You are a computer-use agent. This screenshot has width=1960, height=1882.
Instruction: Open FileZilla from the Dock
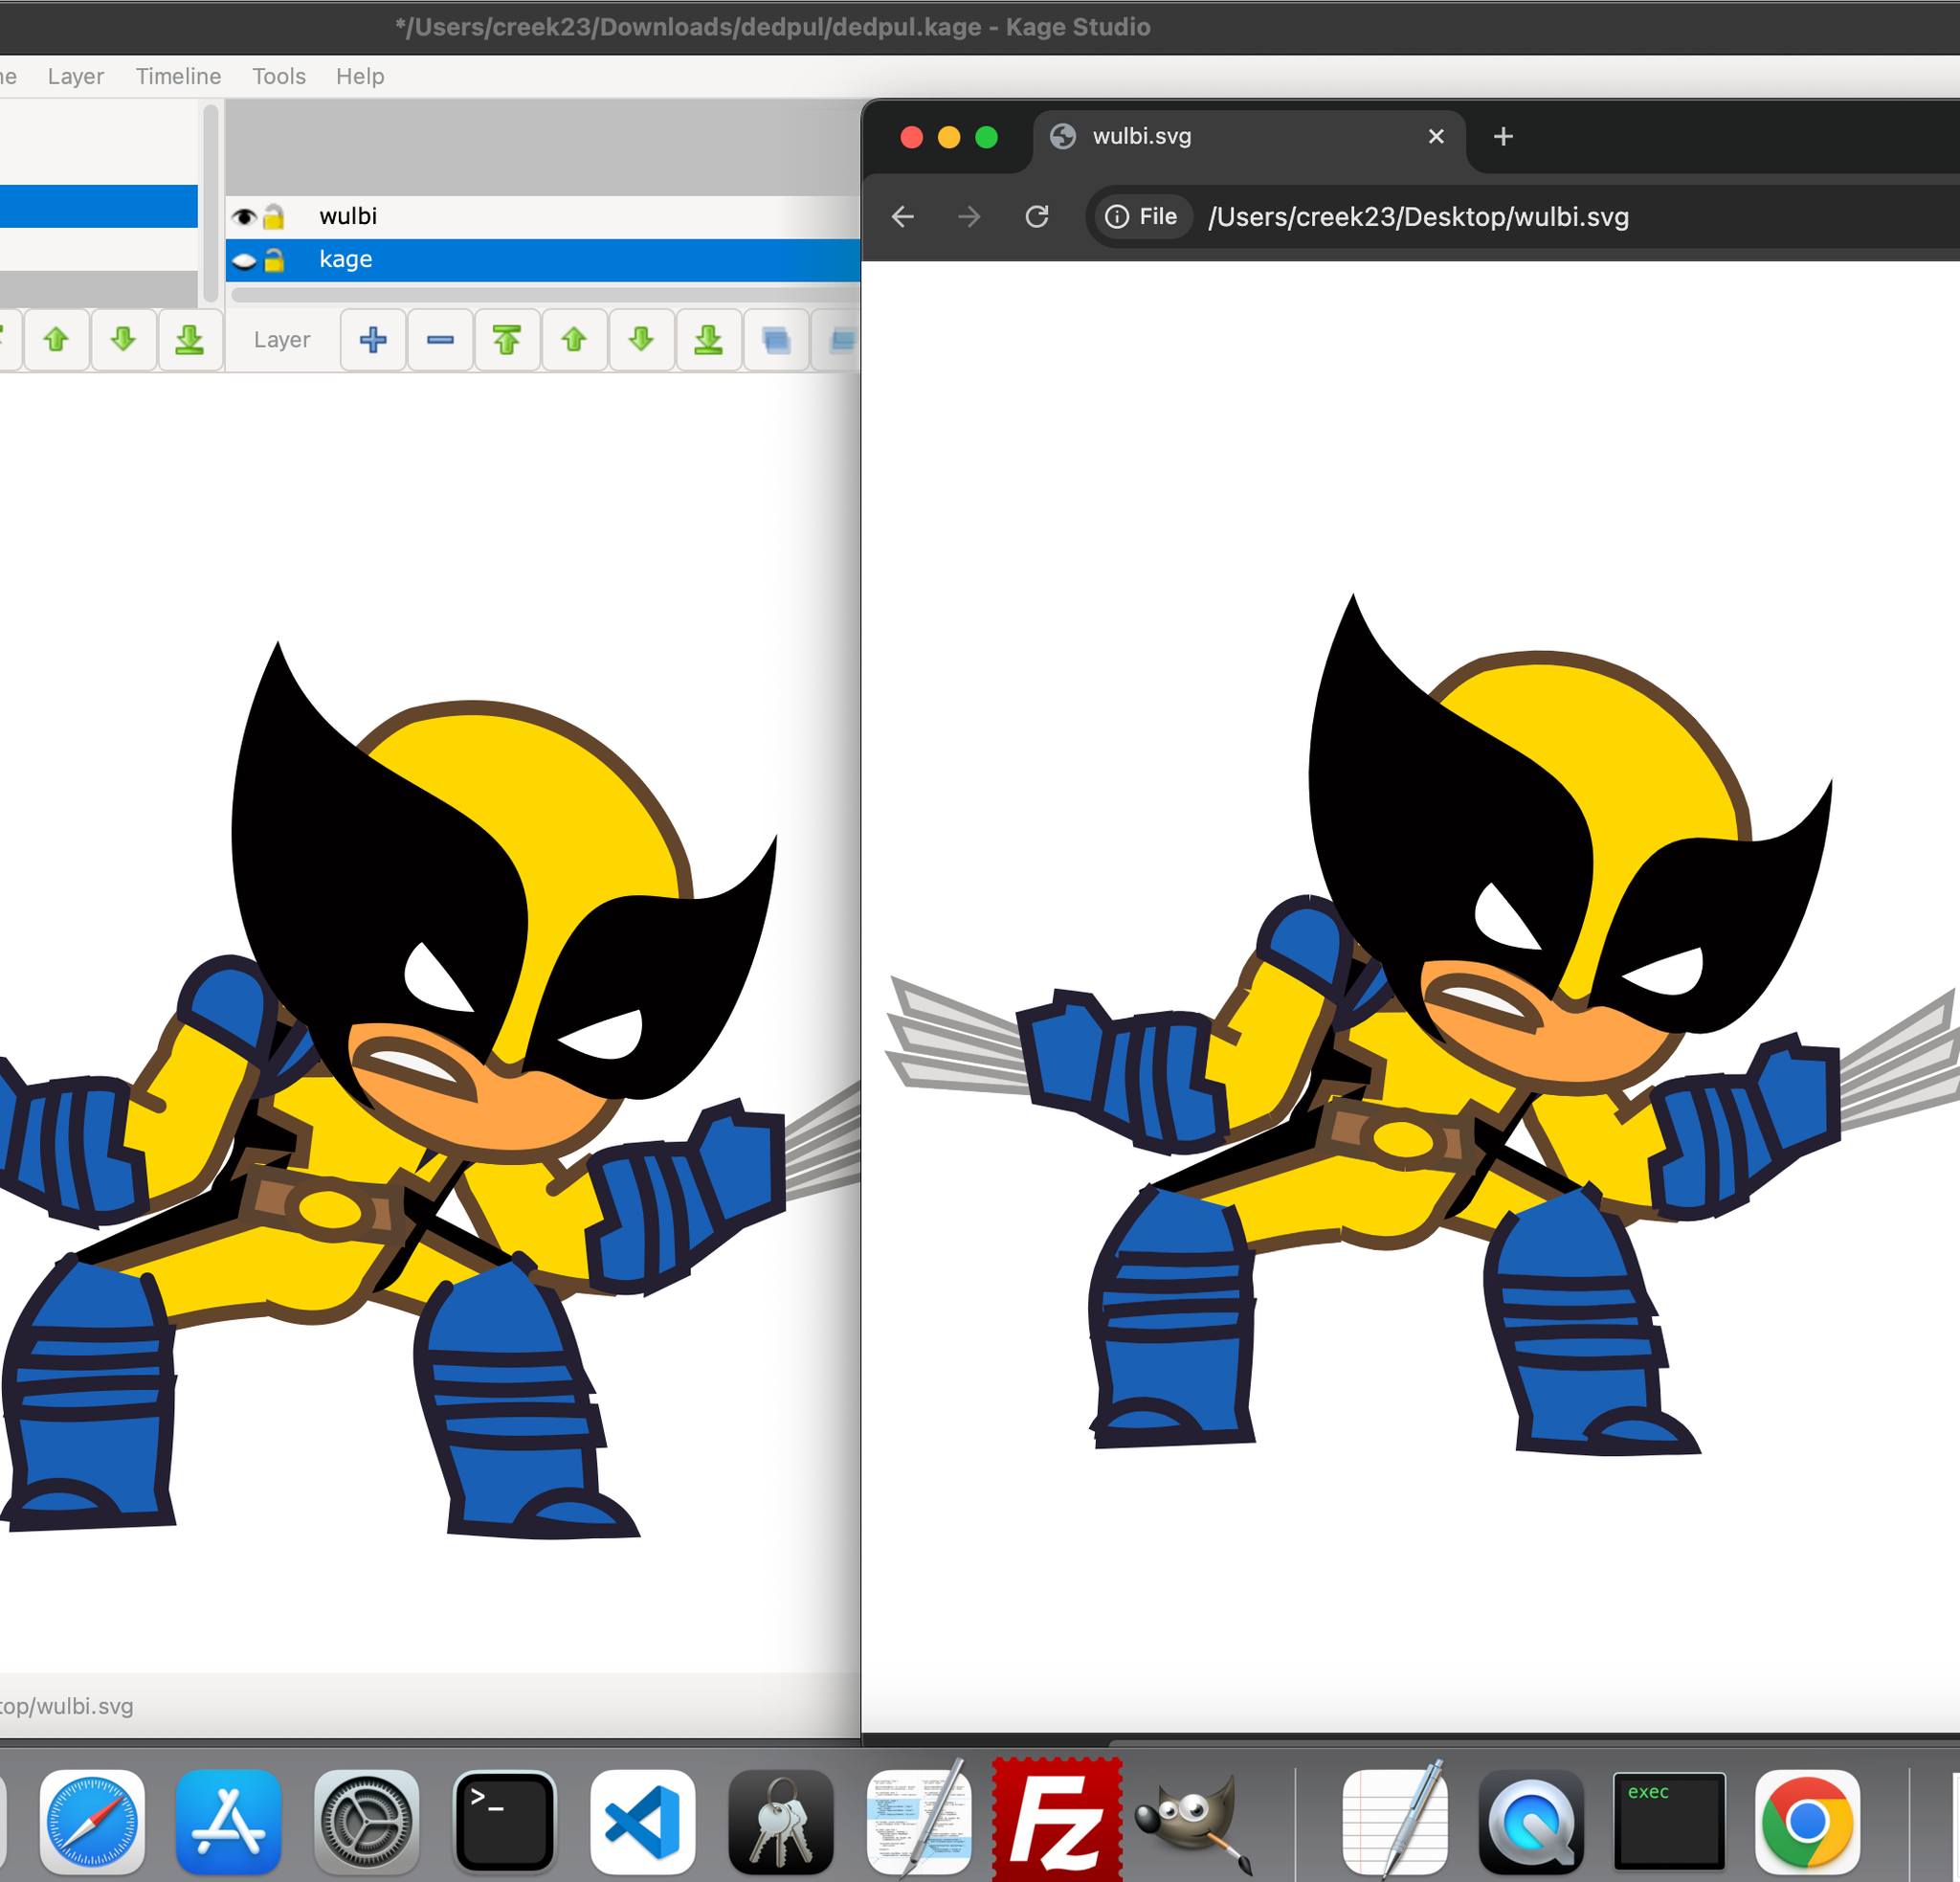[1057, 1820]
